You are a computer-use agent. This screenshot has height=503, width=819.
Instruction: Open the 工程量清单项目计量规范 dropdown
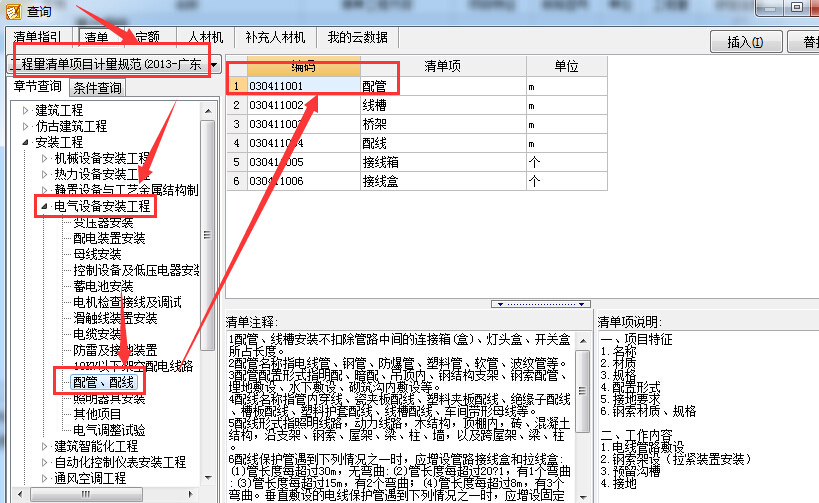point(214,65)
